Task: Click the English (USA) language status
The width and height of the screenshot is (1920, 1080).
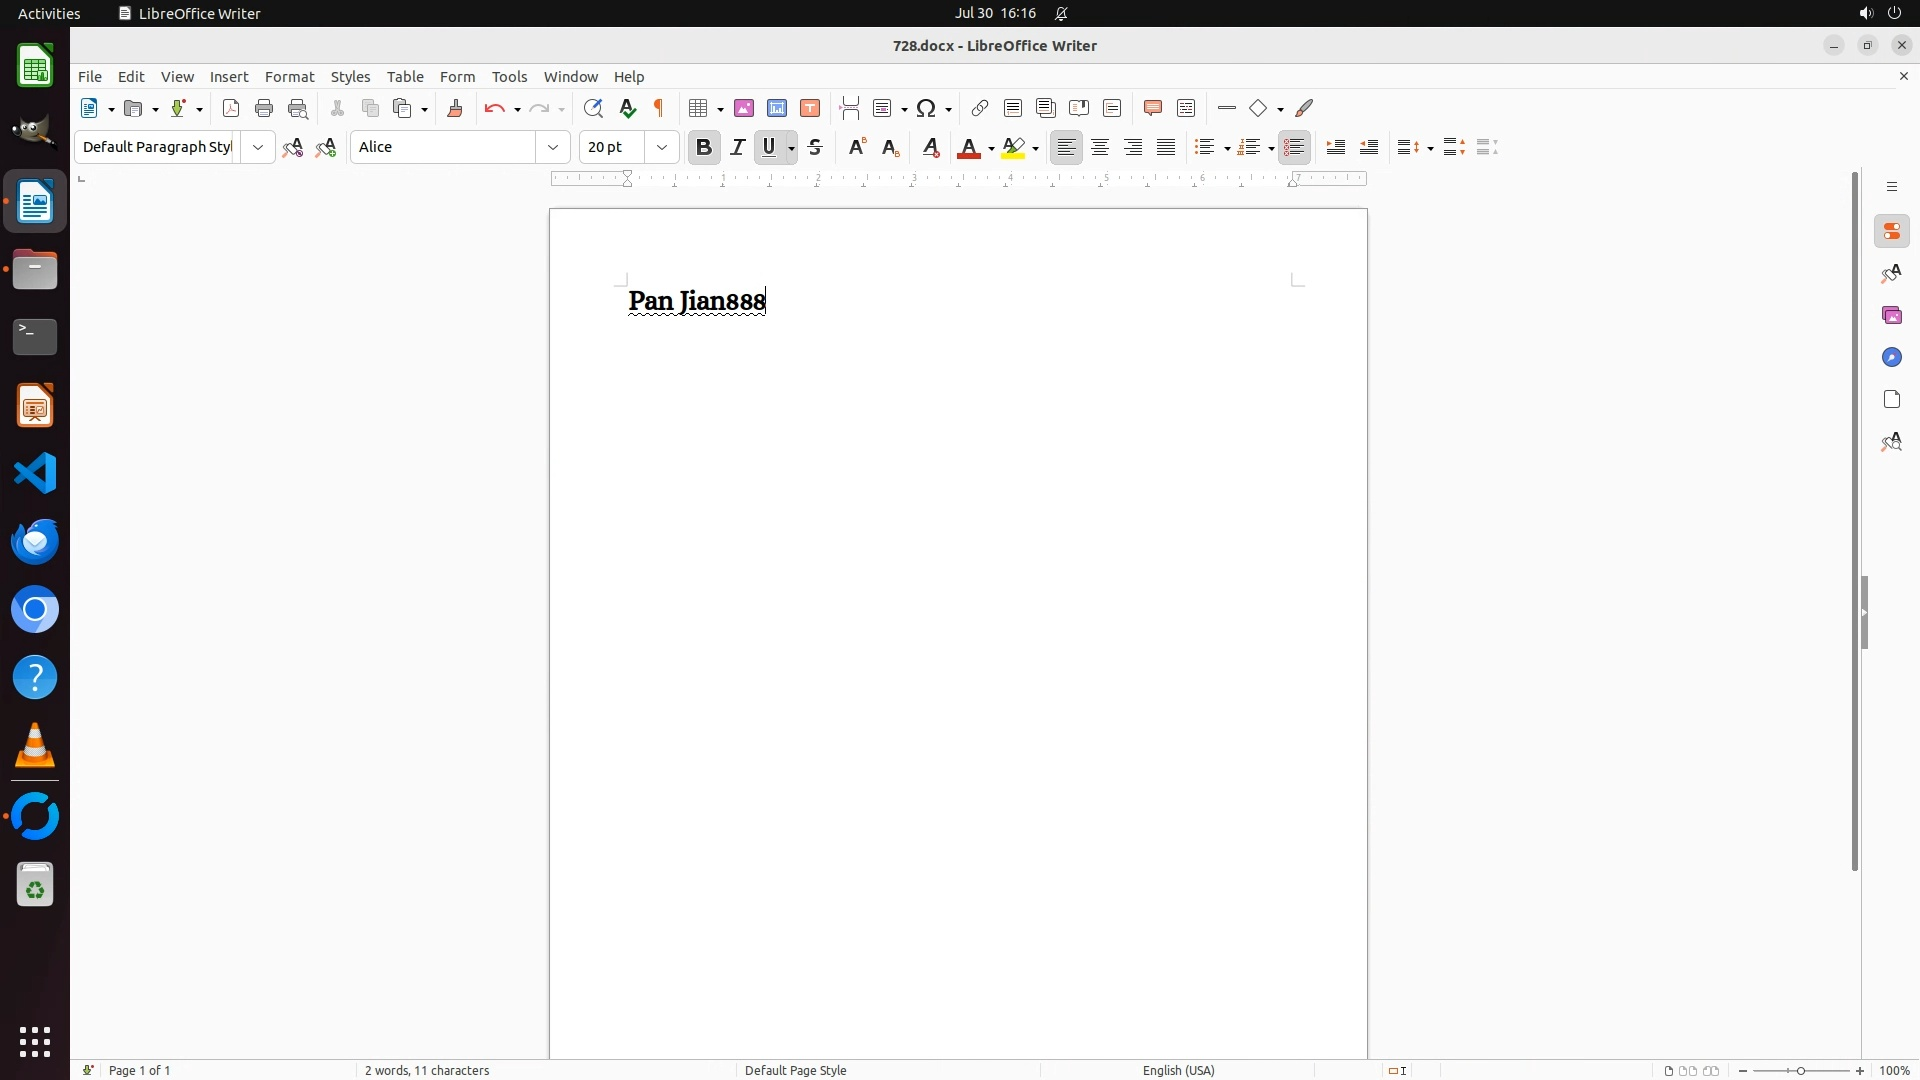Action: (x=1178, y=1070)
